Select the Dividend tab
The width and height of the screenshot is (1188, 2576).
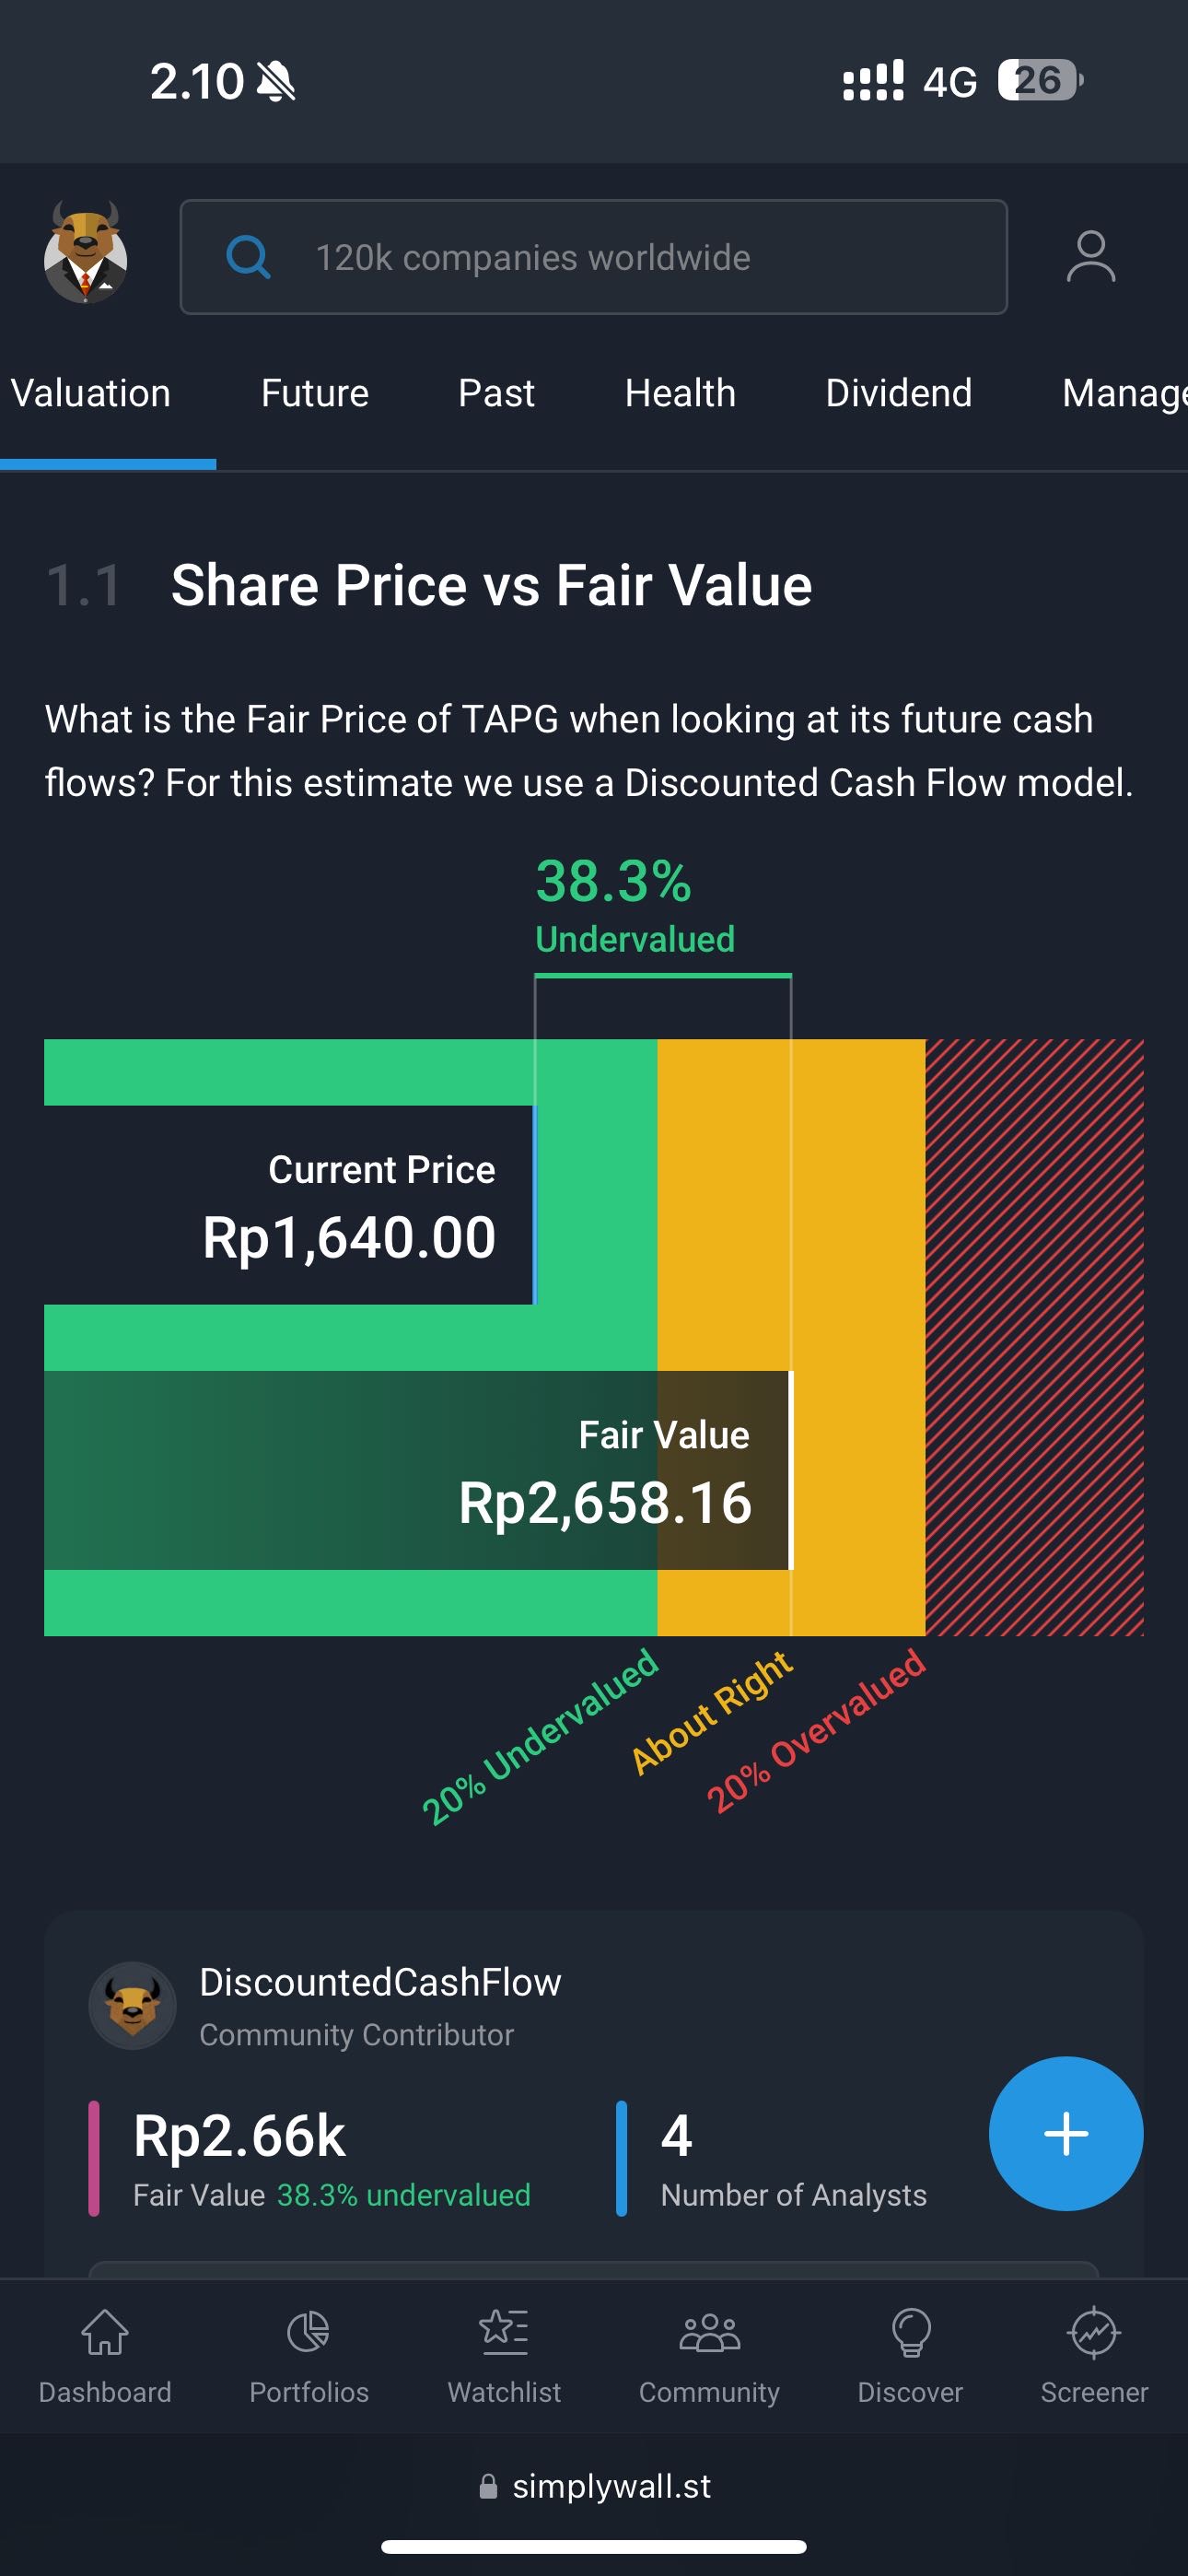point(898,393)
